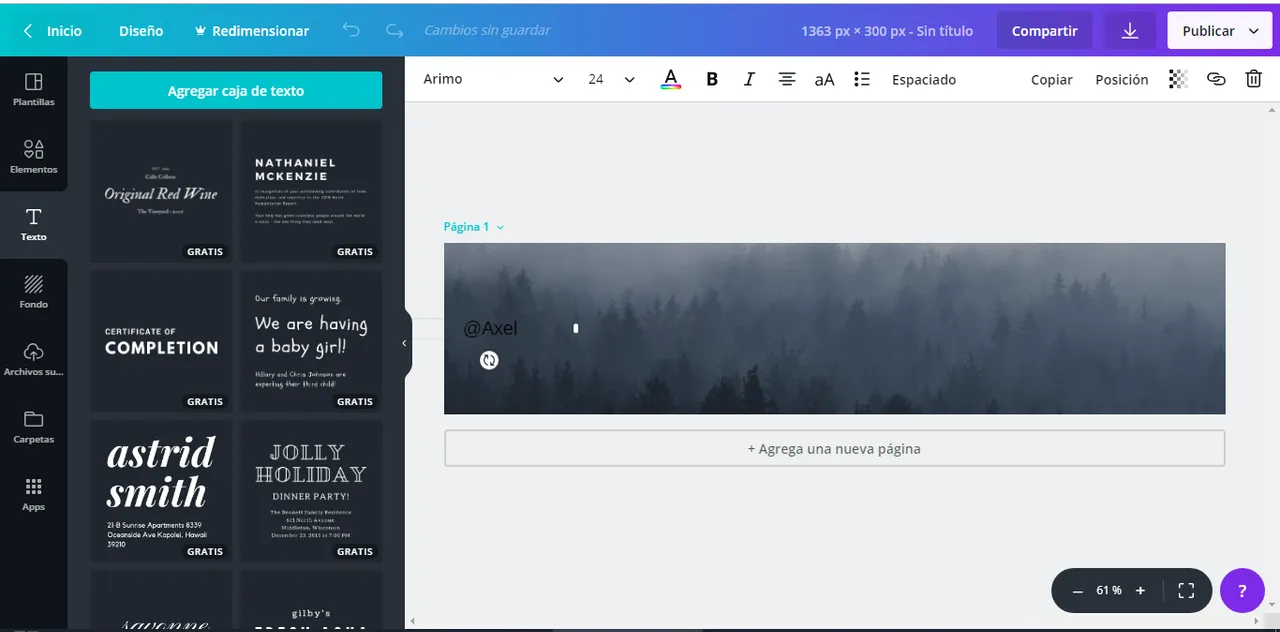Toggle bold formatting
Screen dimensions: 1280x632
[x=712, y=79]
